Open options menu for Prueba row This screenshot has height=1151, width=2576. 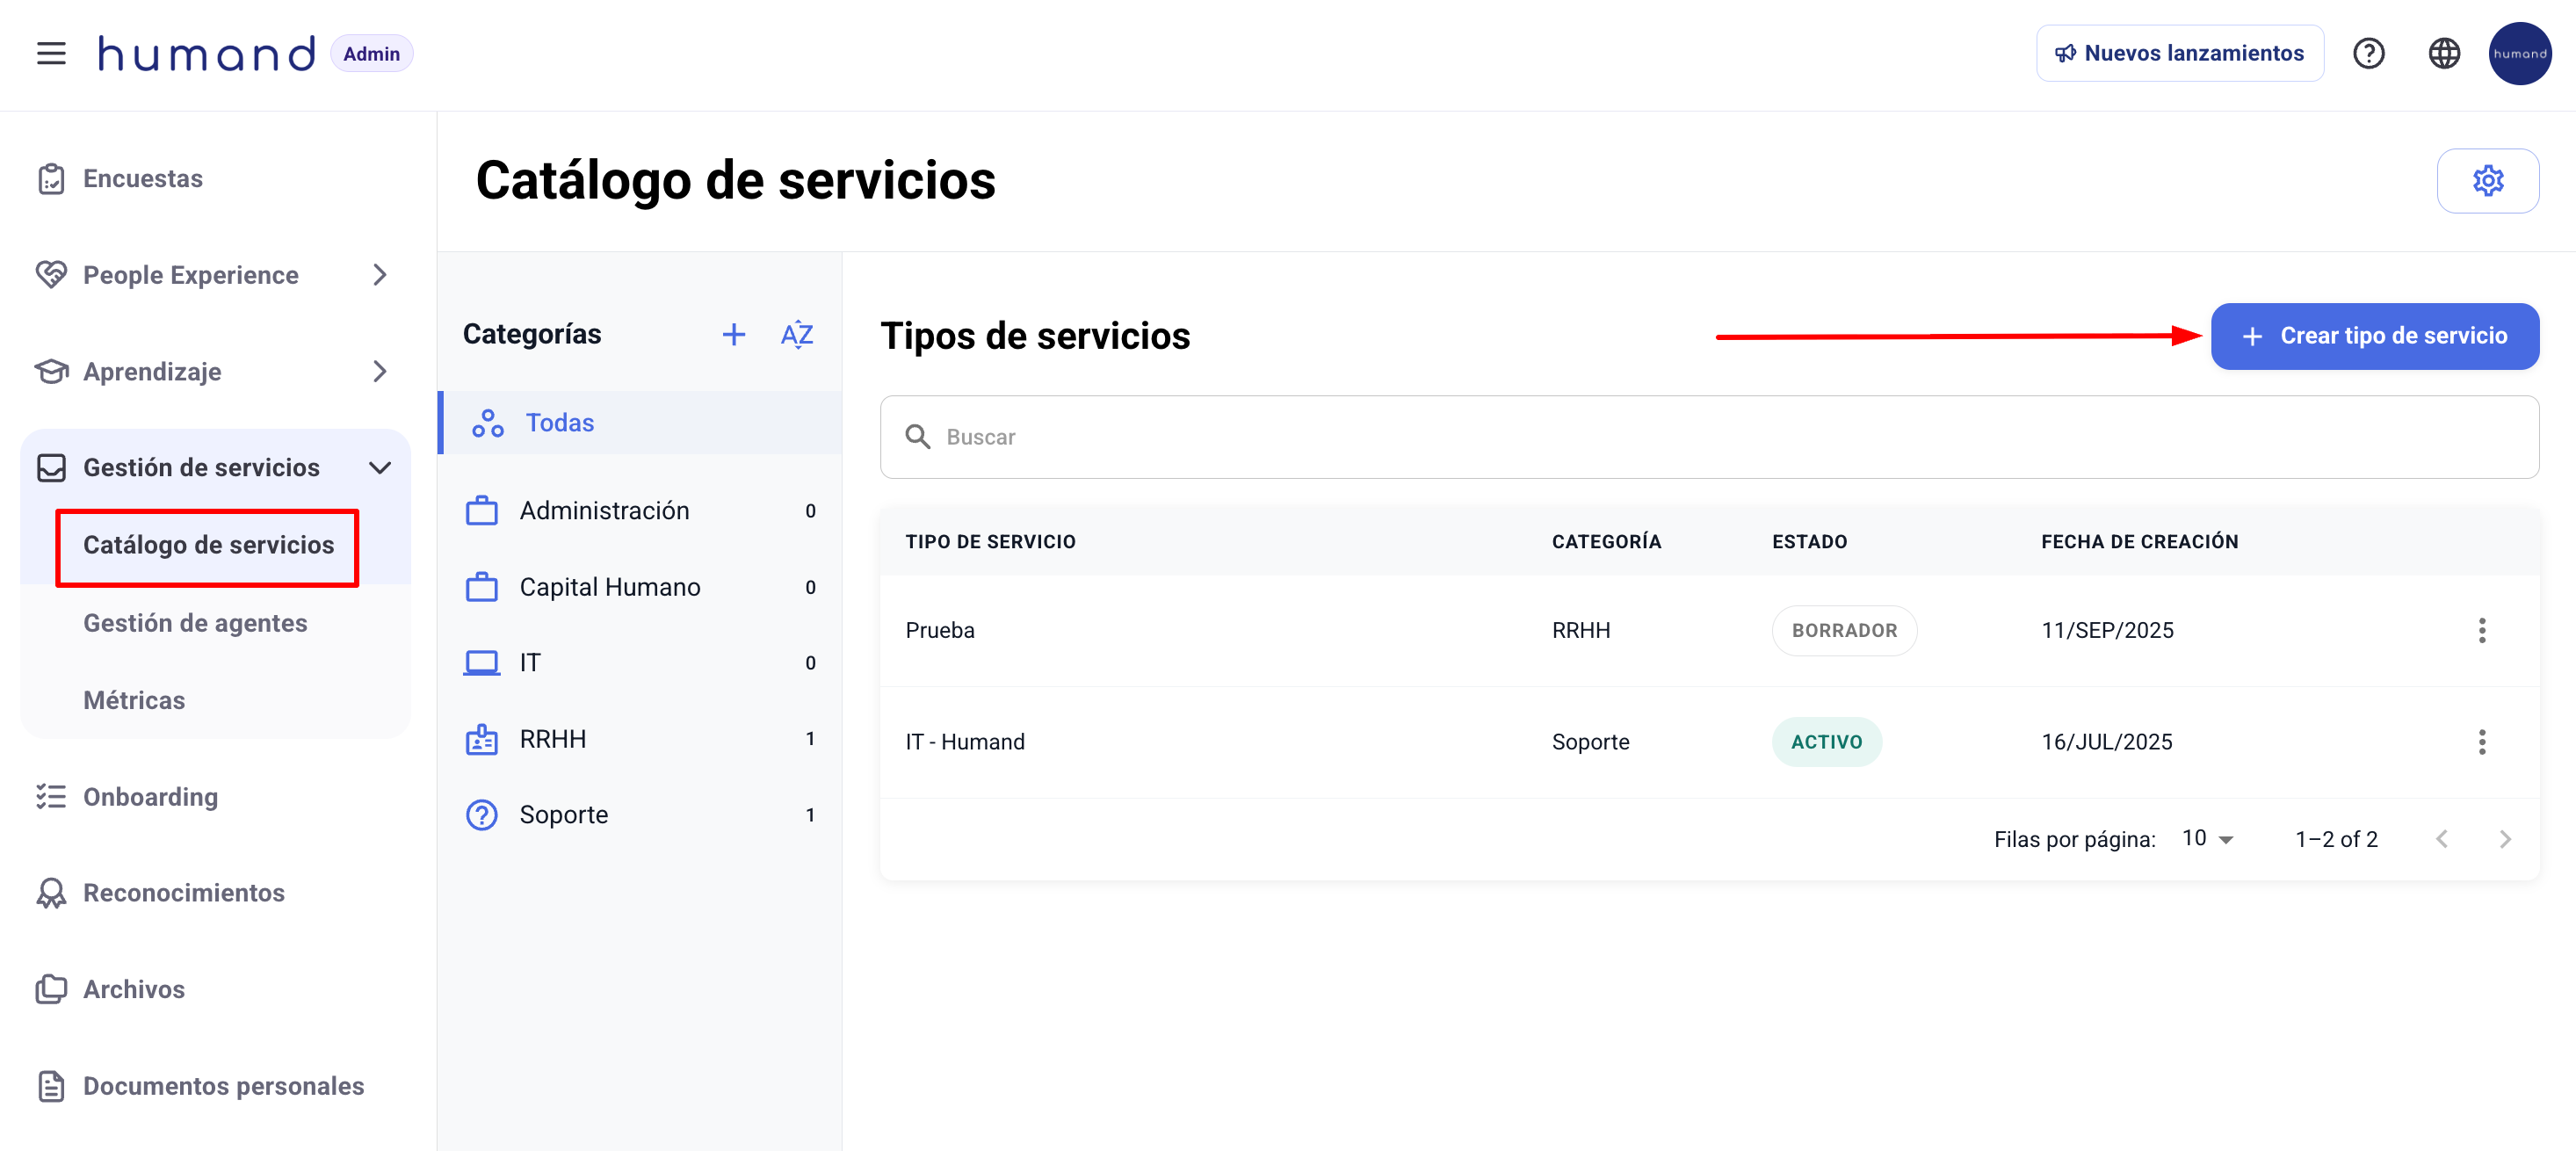2481,630
